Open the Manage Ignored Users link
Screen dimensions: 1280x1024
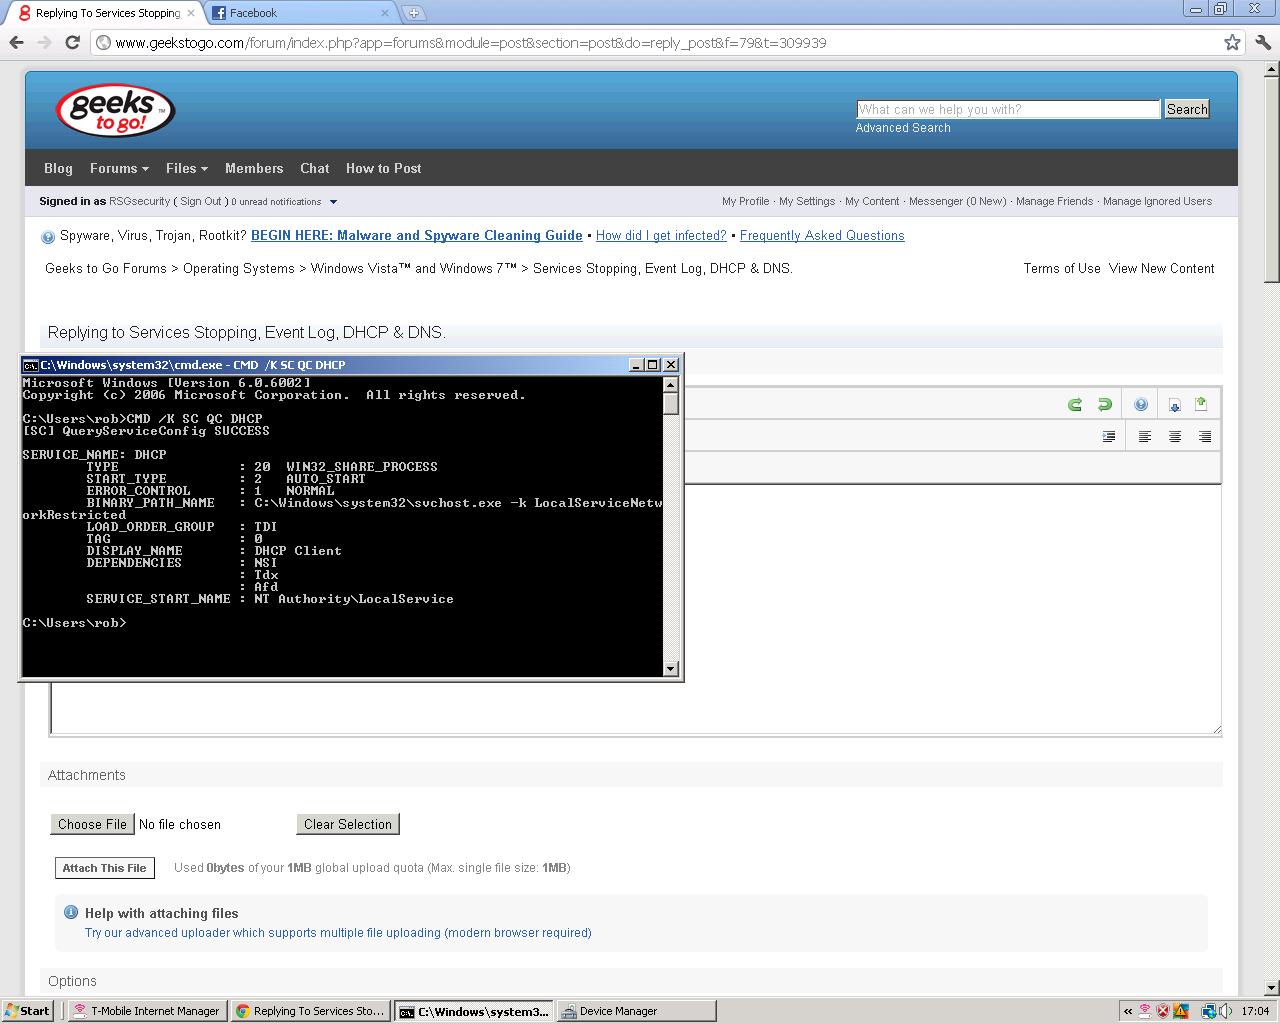pyautogui.click(x=1157, y=201)
